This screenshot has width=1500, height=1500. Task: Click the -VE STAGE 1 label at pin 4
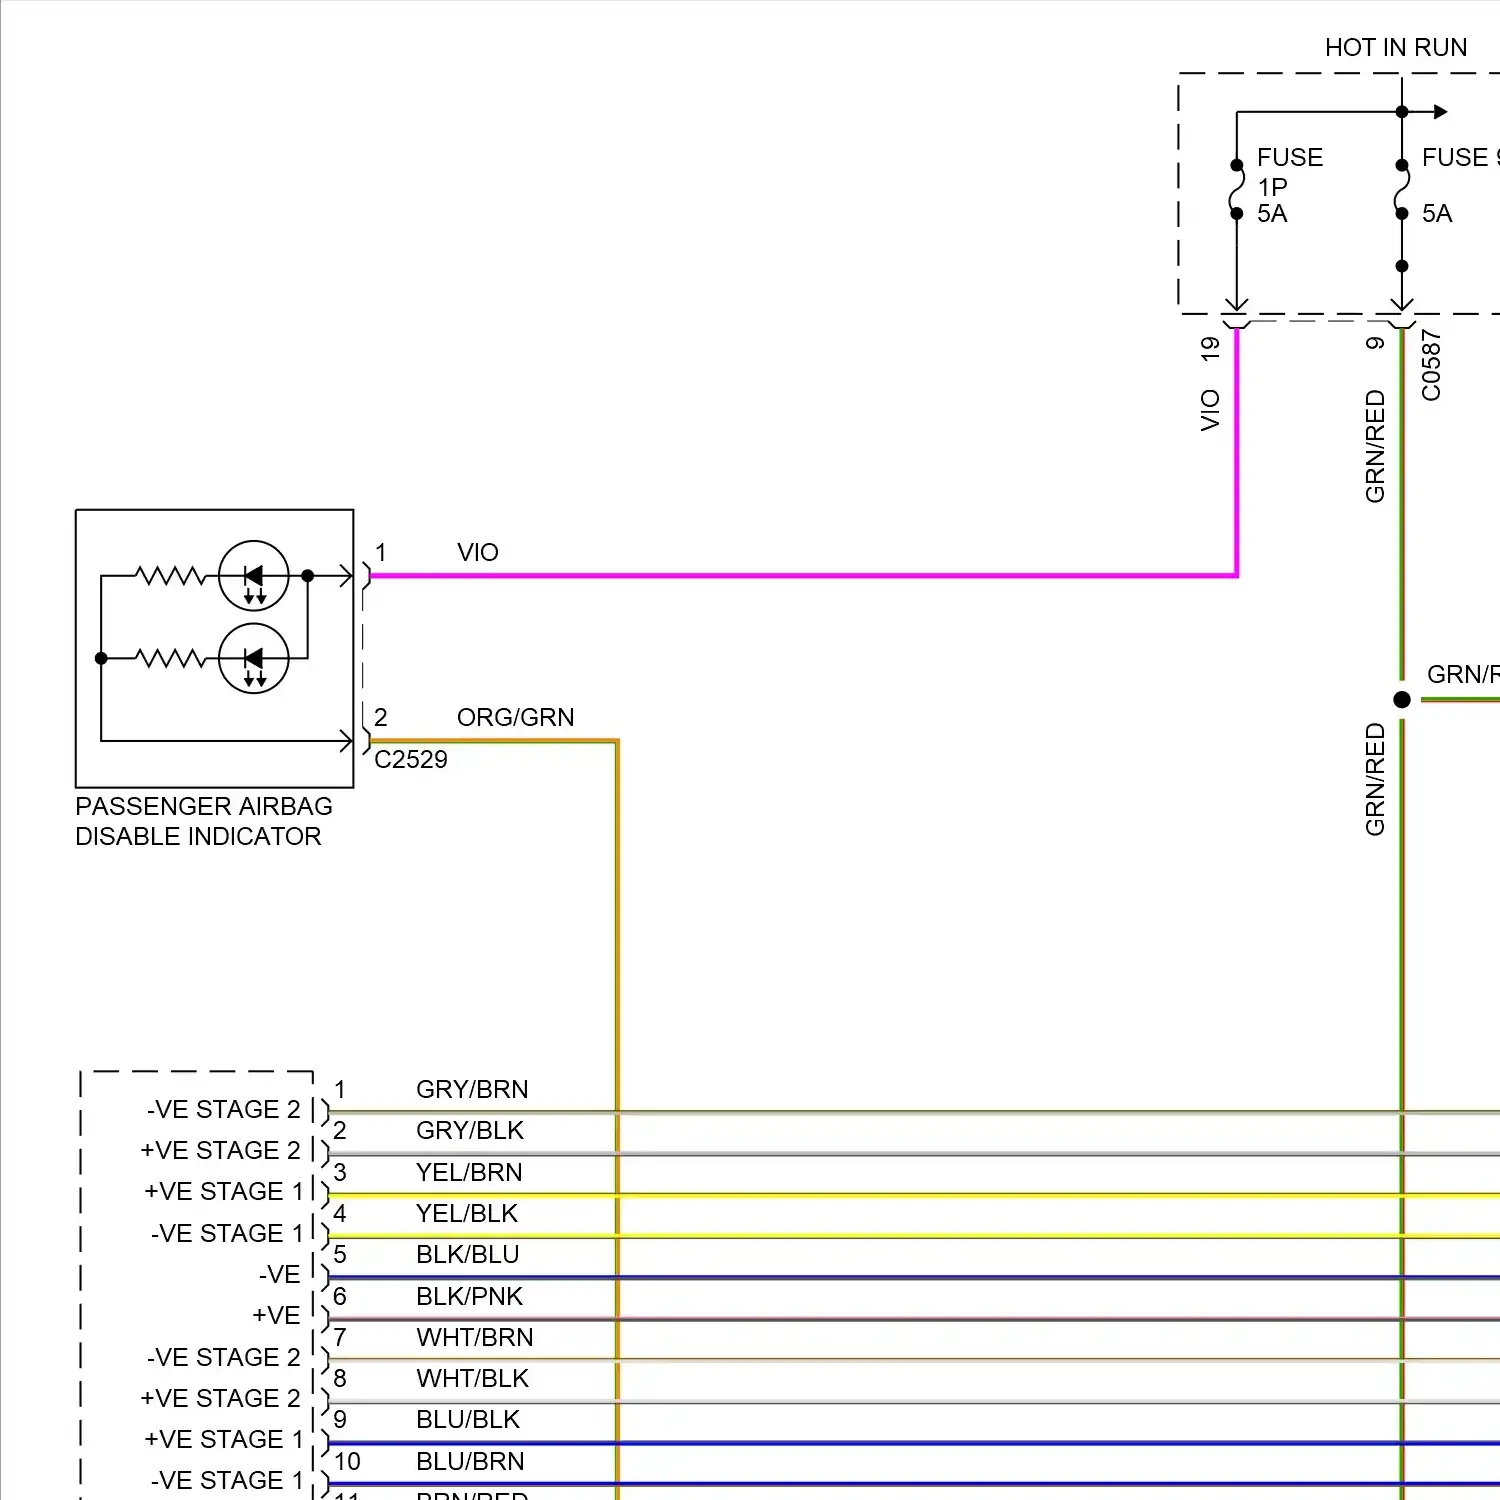tap(227, 1233)
